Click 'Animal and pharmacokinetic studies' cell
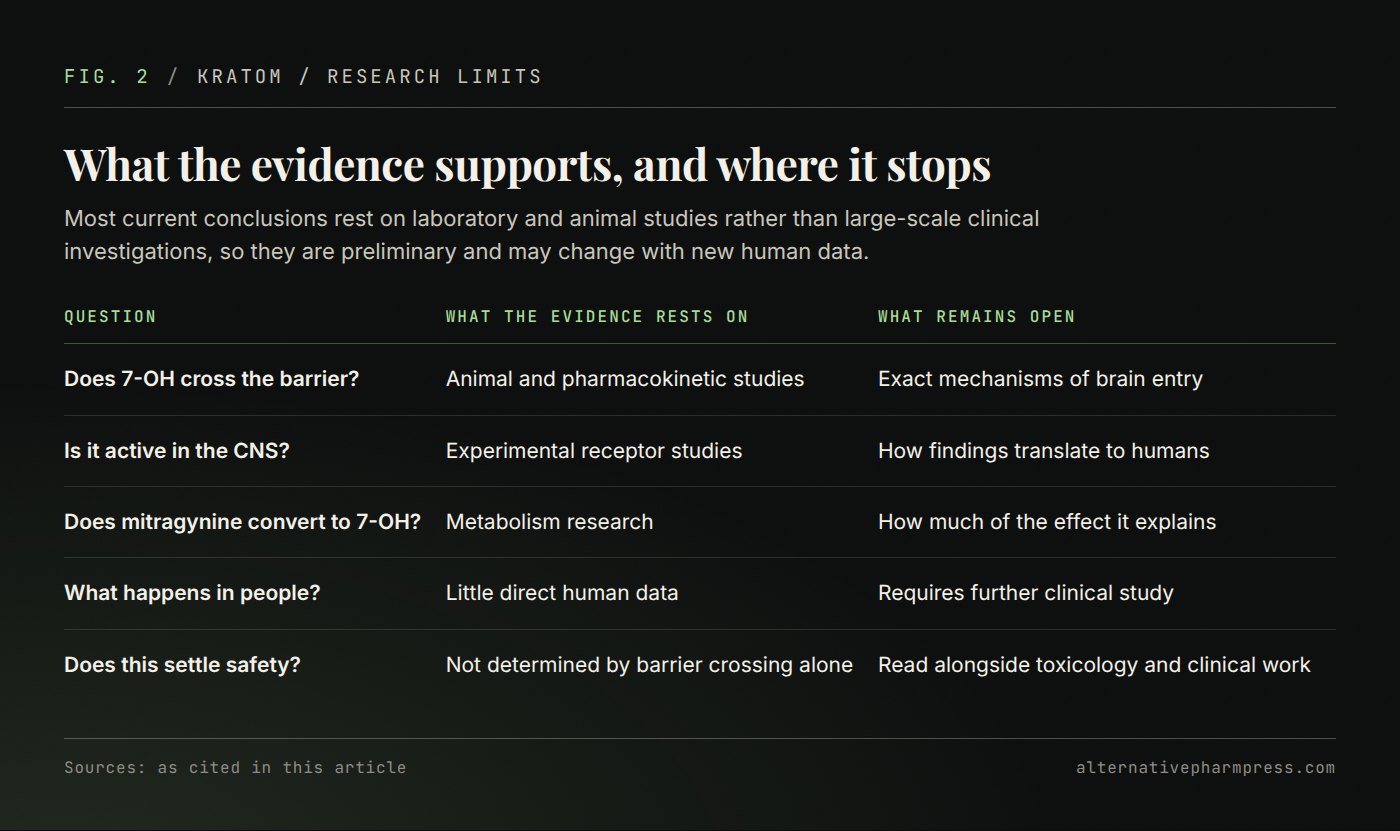 click(x=625, y=379)
